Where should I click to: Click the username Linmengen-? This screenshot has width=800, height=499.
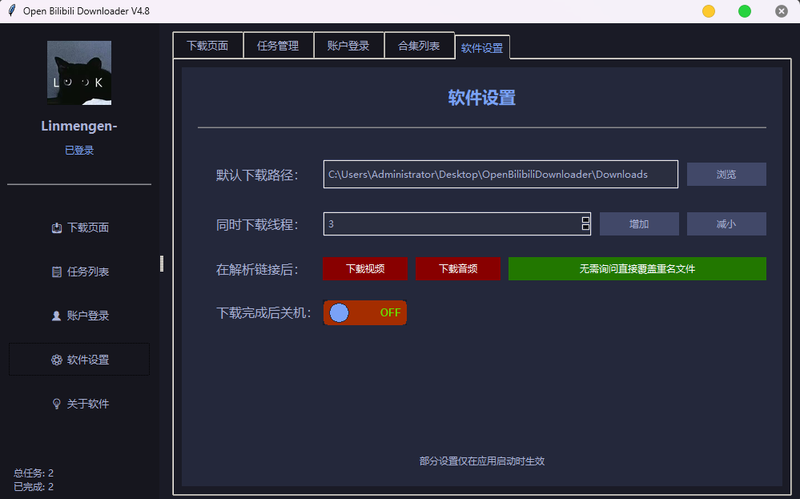[x=79, y=126]
